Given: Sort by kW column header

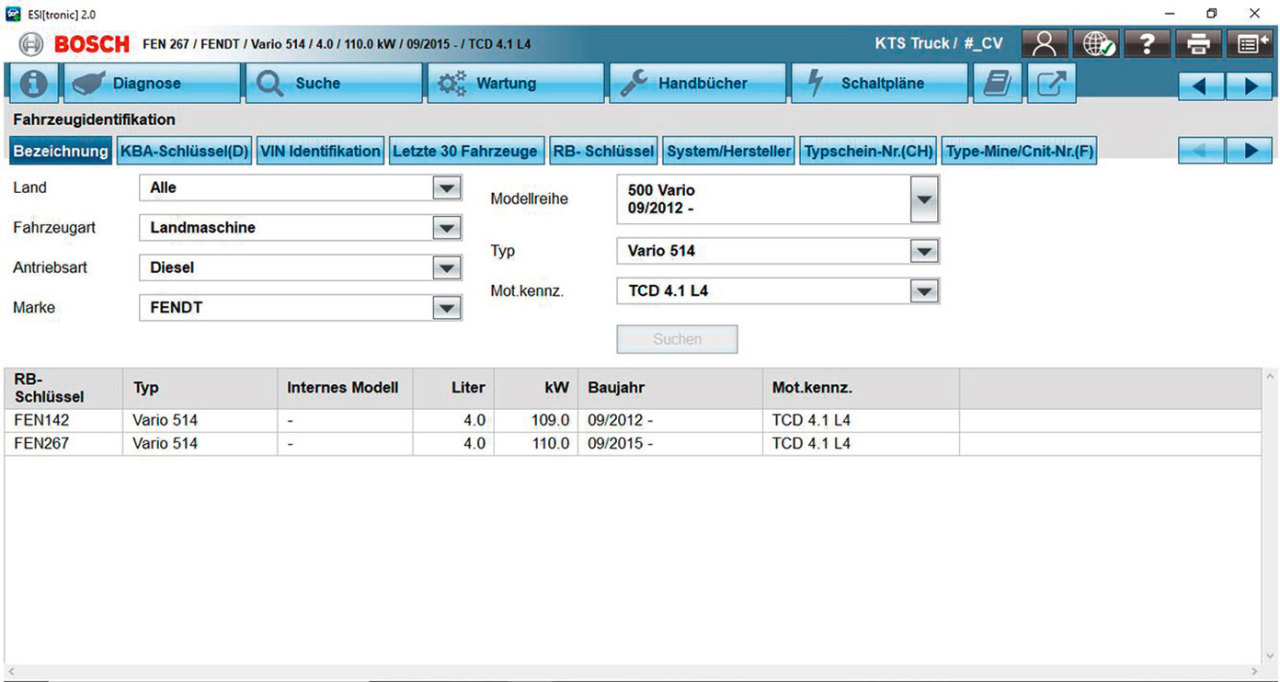Looking at the screenshot, I should (x=536, y=388).
